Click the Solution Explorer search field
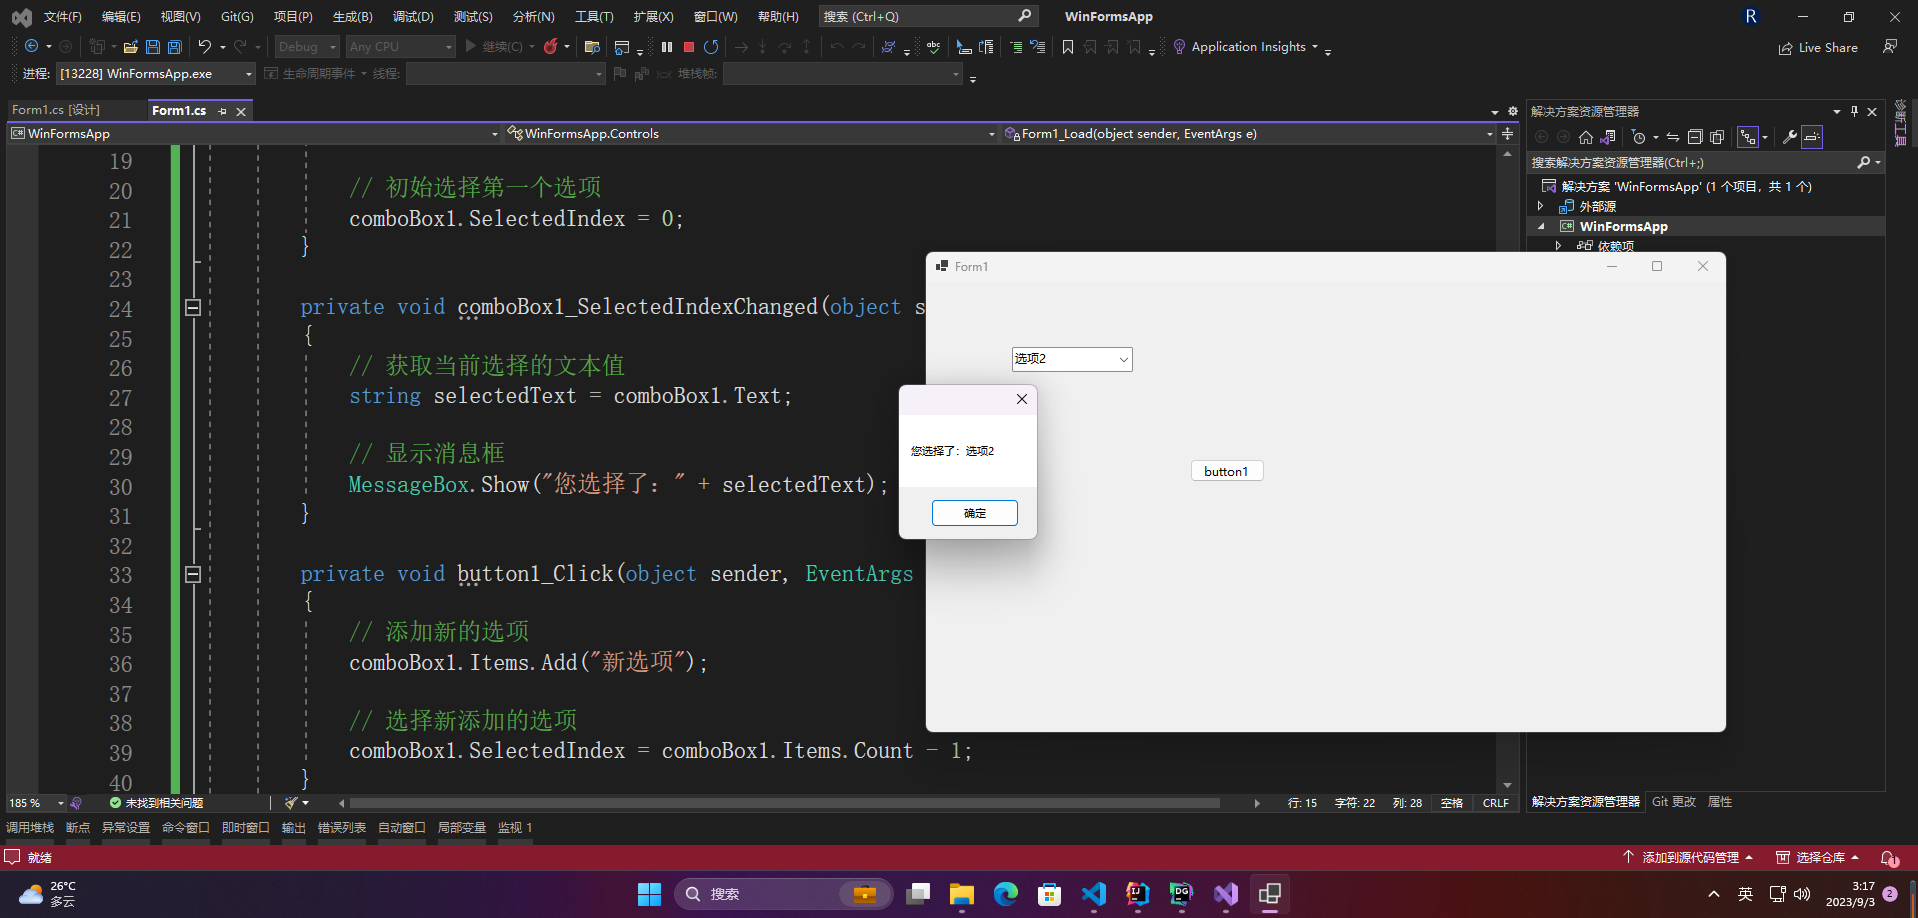This screenshot has height=918, width=1918. [1705, 162]
